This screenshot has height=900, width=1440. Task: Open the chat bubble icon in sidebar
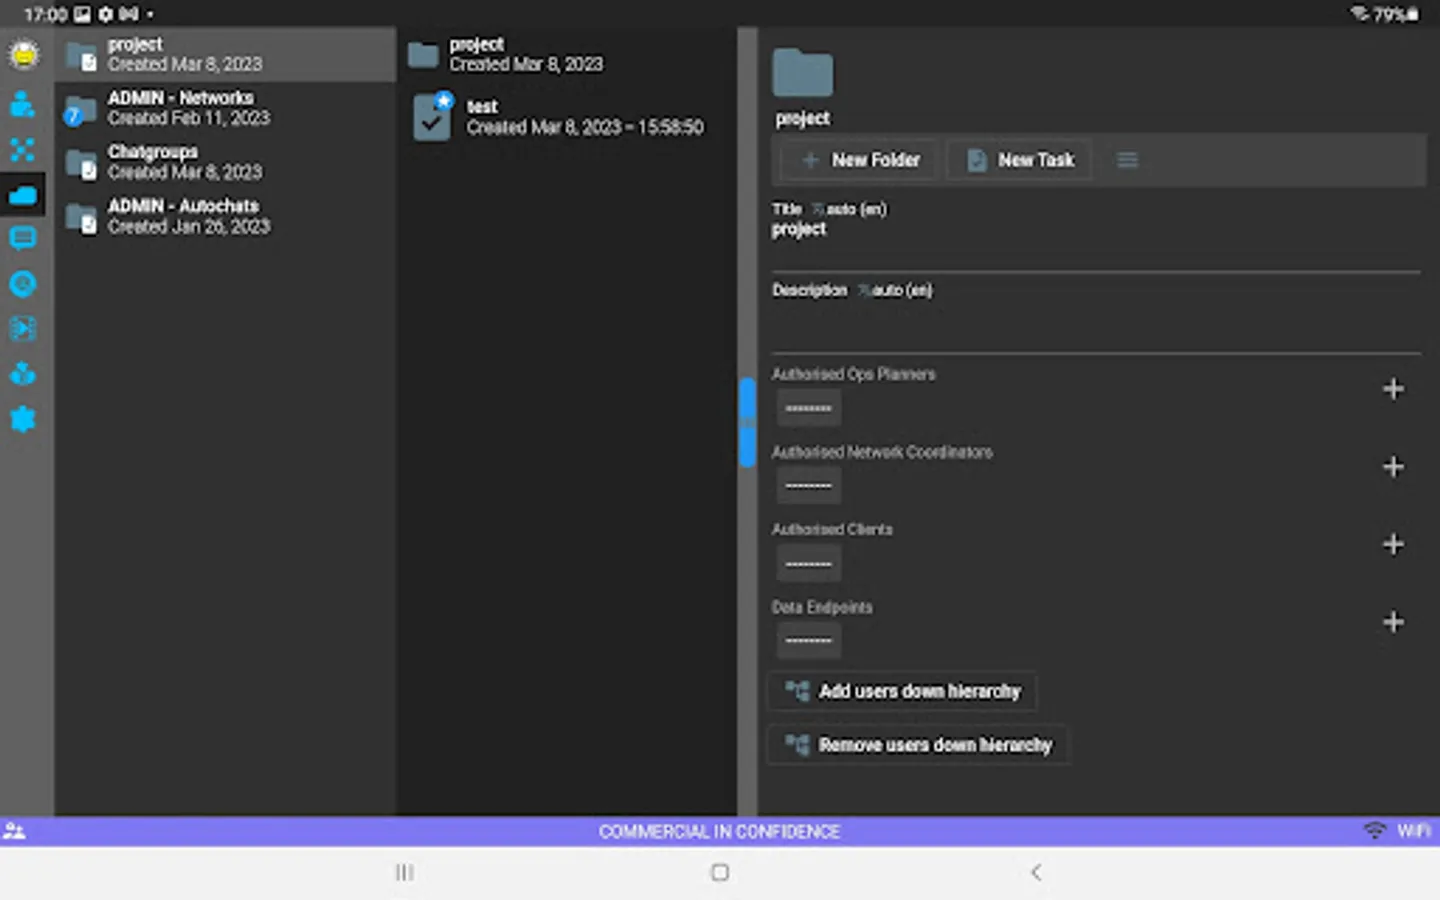[x=22, y=239]
